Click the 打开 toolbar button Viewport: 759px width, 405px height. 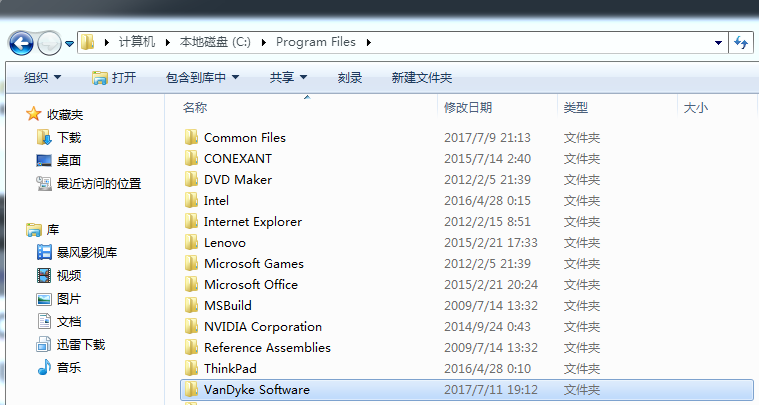[114, 77]
